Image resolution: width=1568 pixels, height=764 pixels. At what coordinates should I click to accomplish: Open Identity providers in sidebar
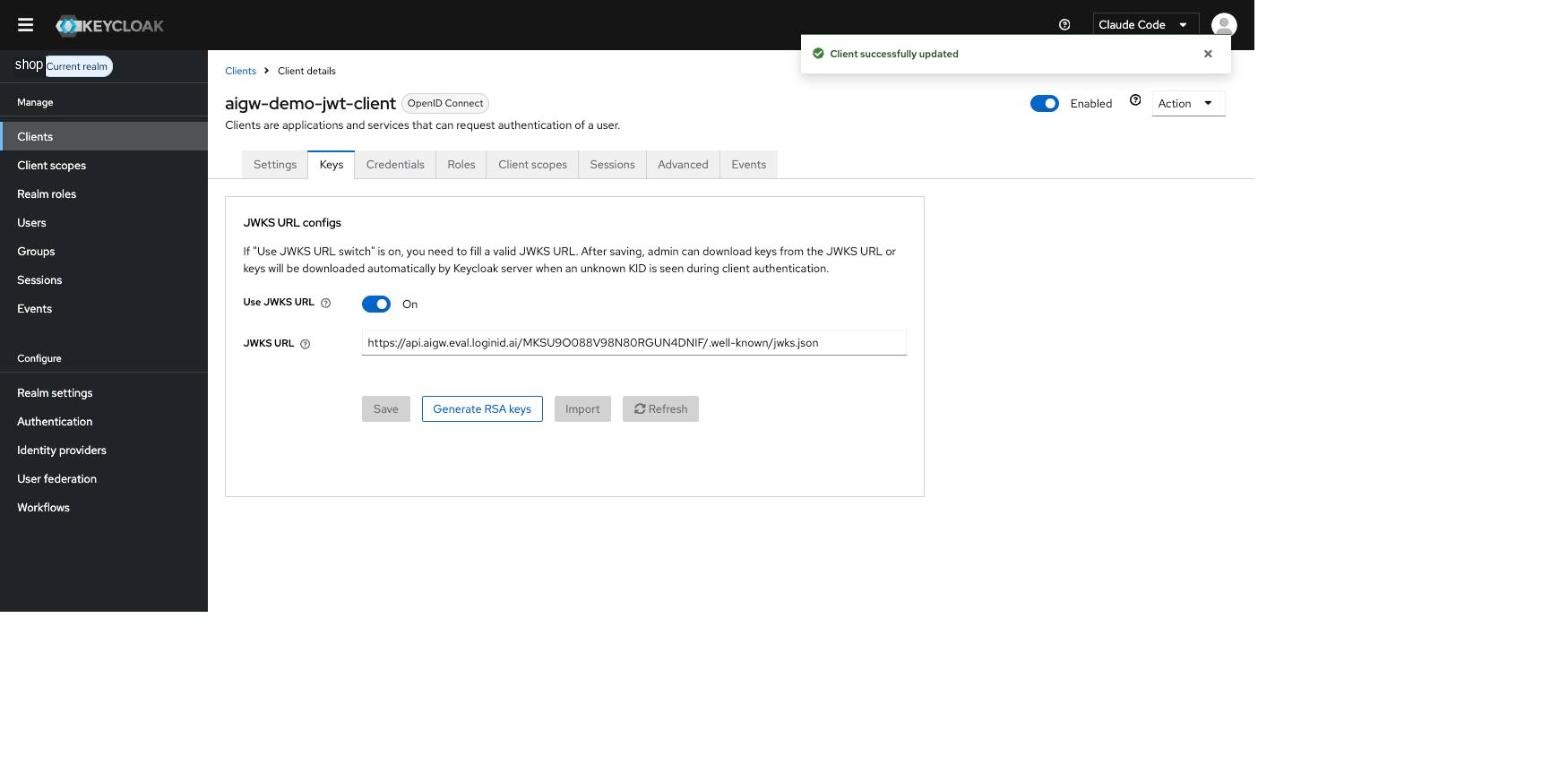tap(62, 450)
